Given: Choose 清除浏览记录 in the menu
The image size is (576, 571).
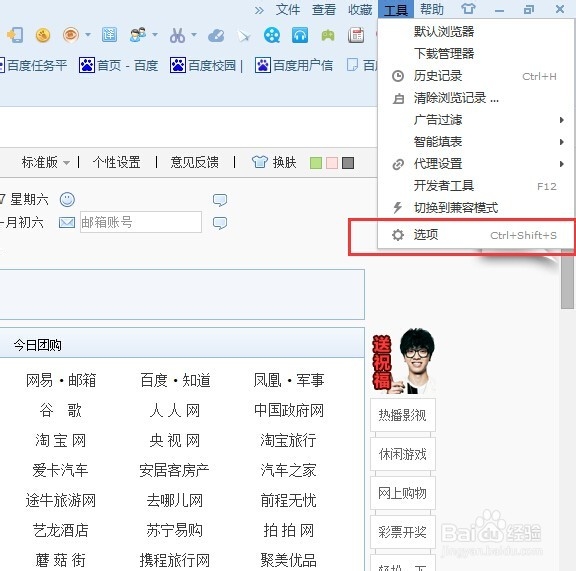Looking at the screenshot, I should [x=476, y=98].
